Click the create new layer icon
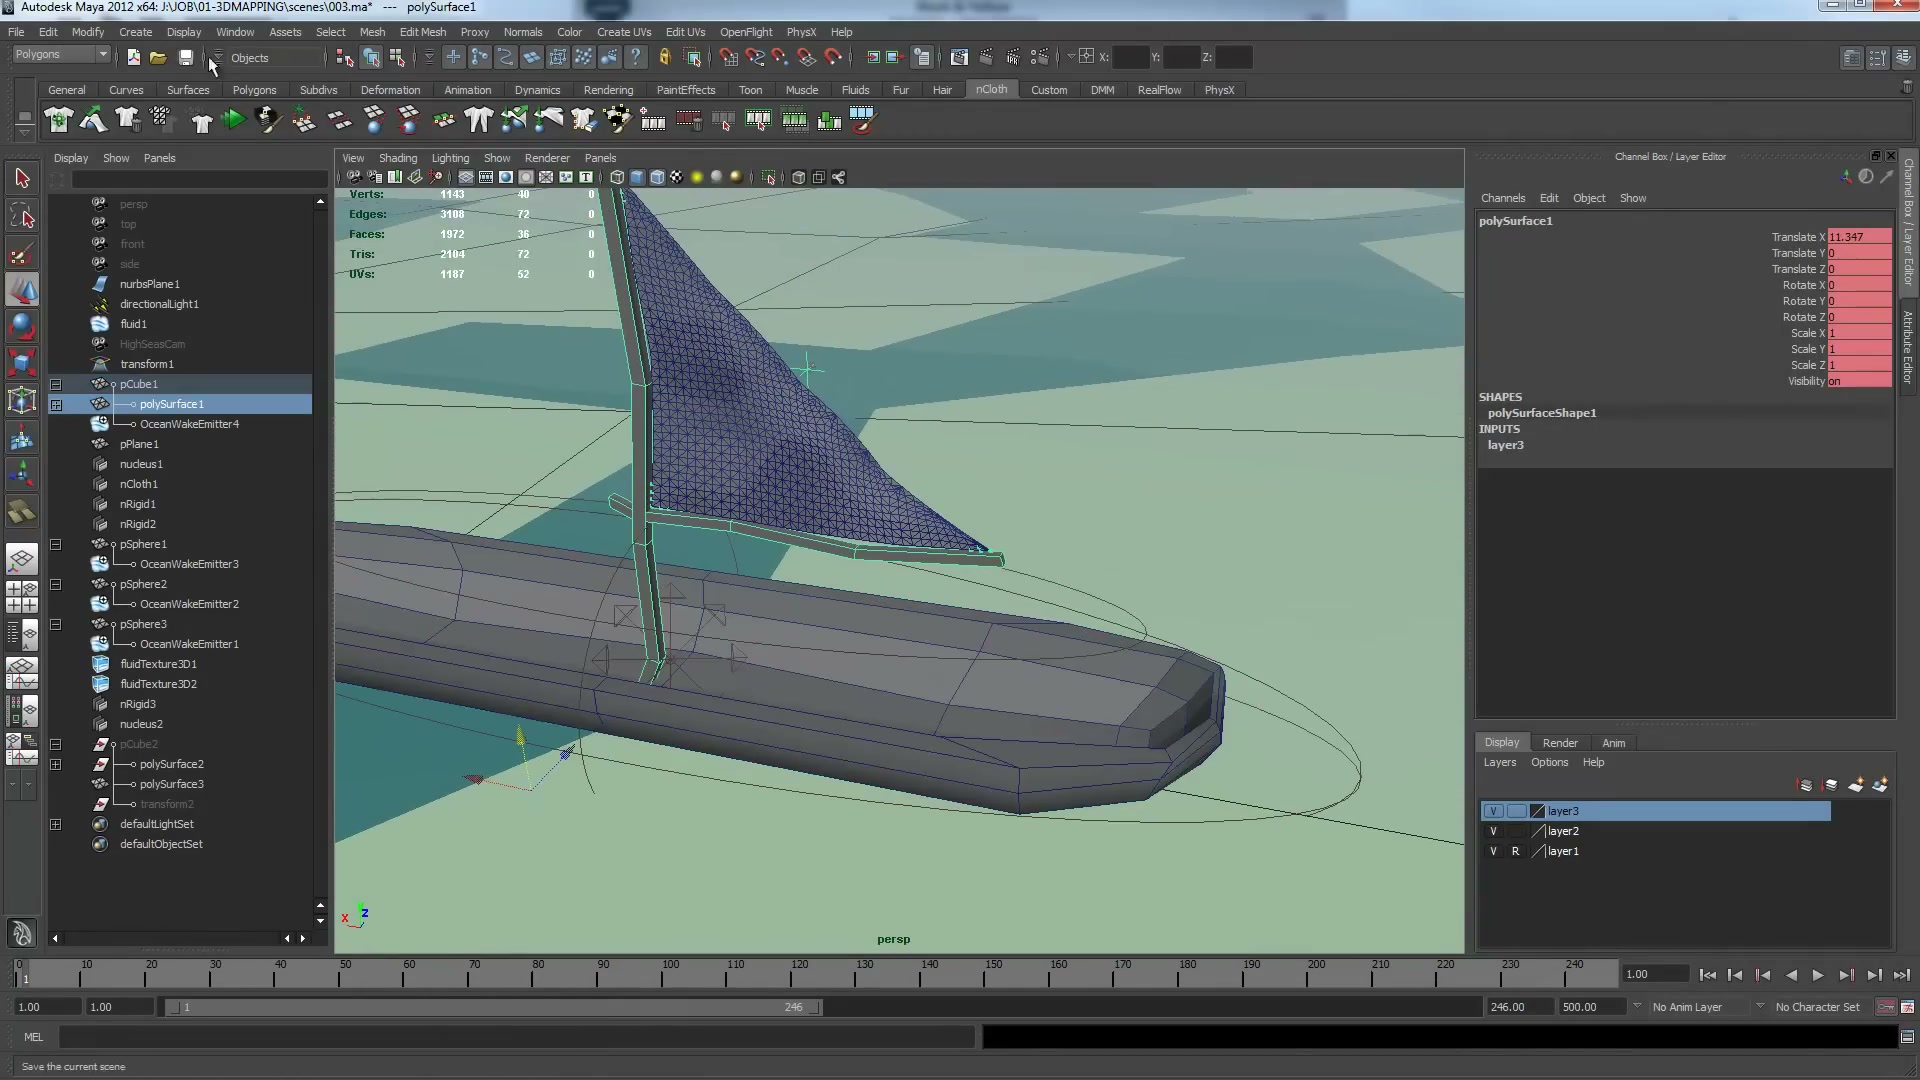The width and height of the screenshot is (1920, 1080). click(x=1855, y=785)
